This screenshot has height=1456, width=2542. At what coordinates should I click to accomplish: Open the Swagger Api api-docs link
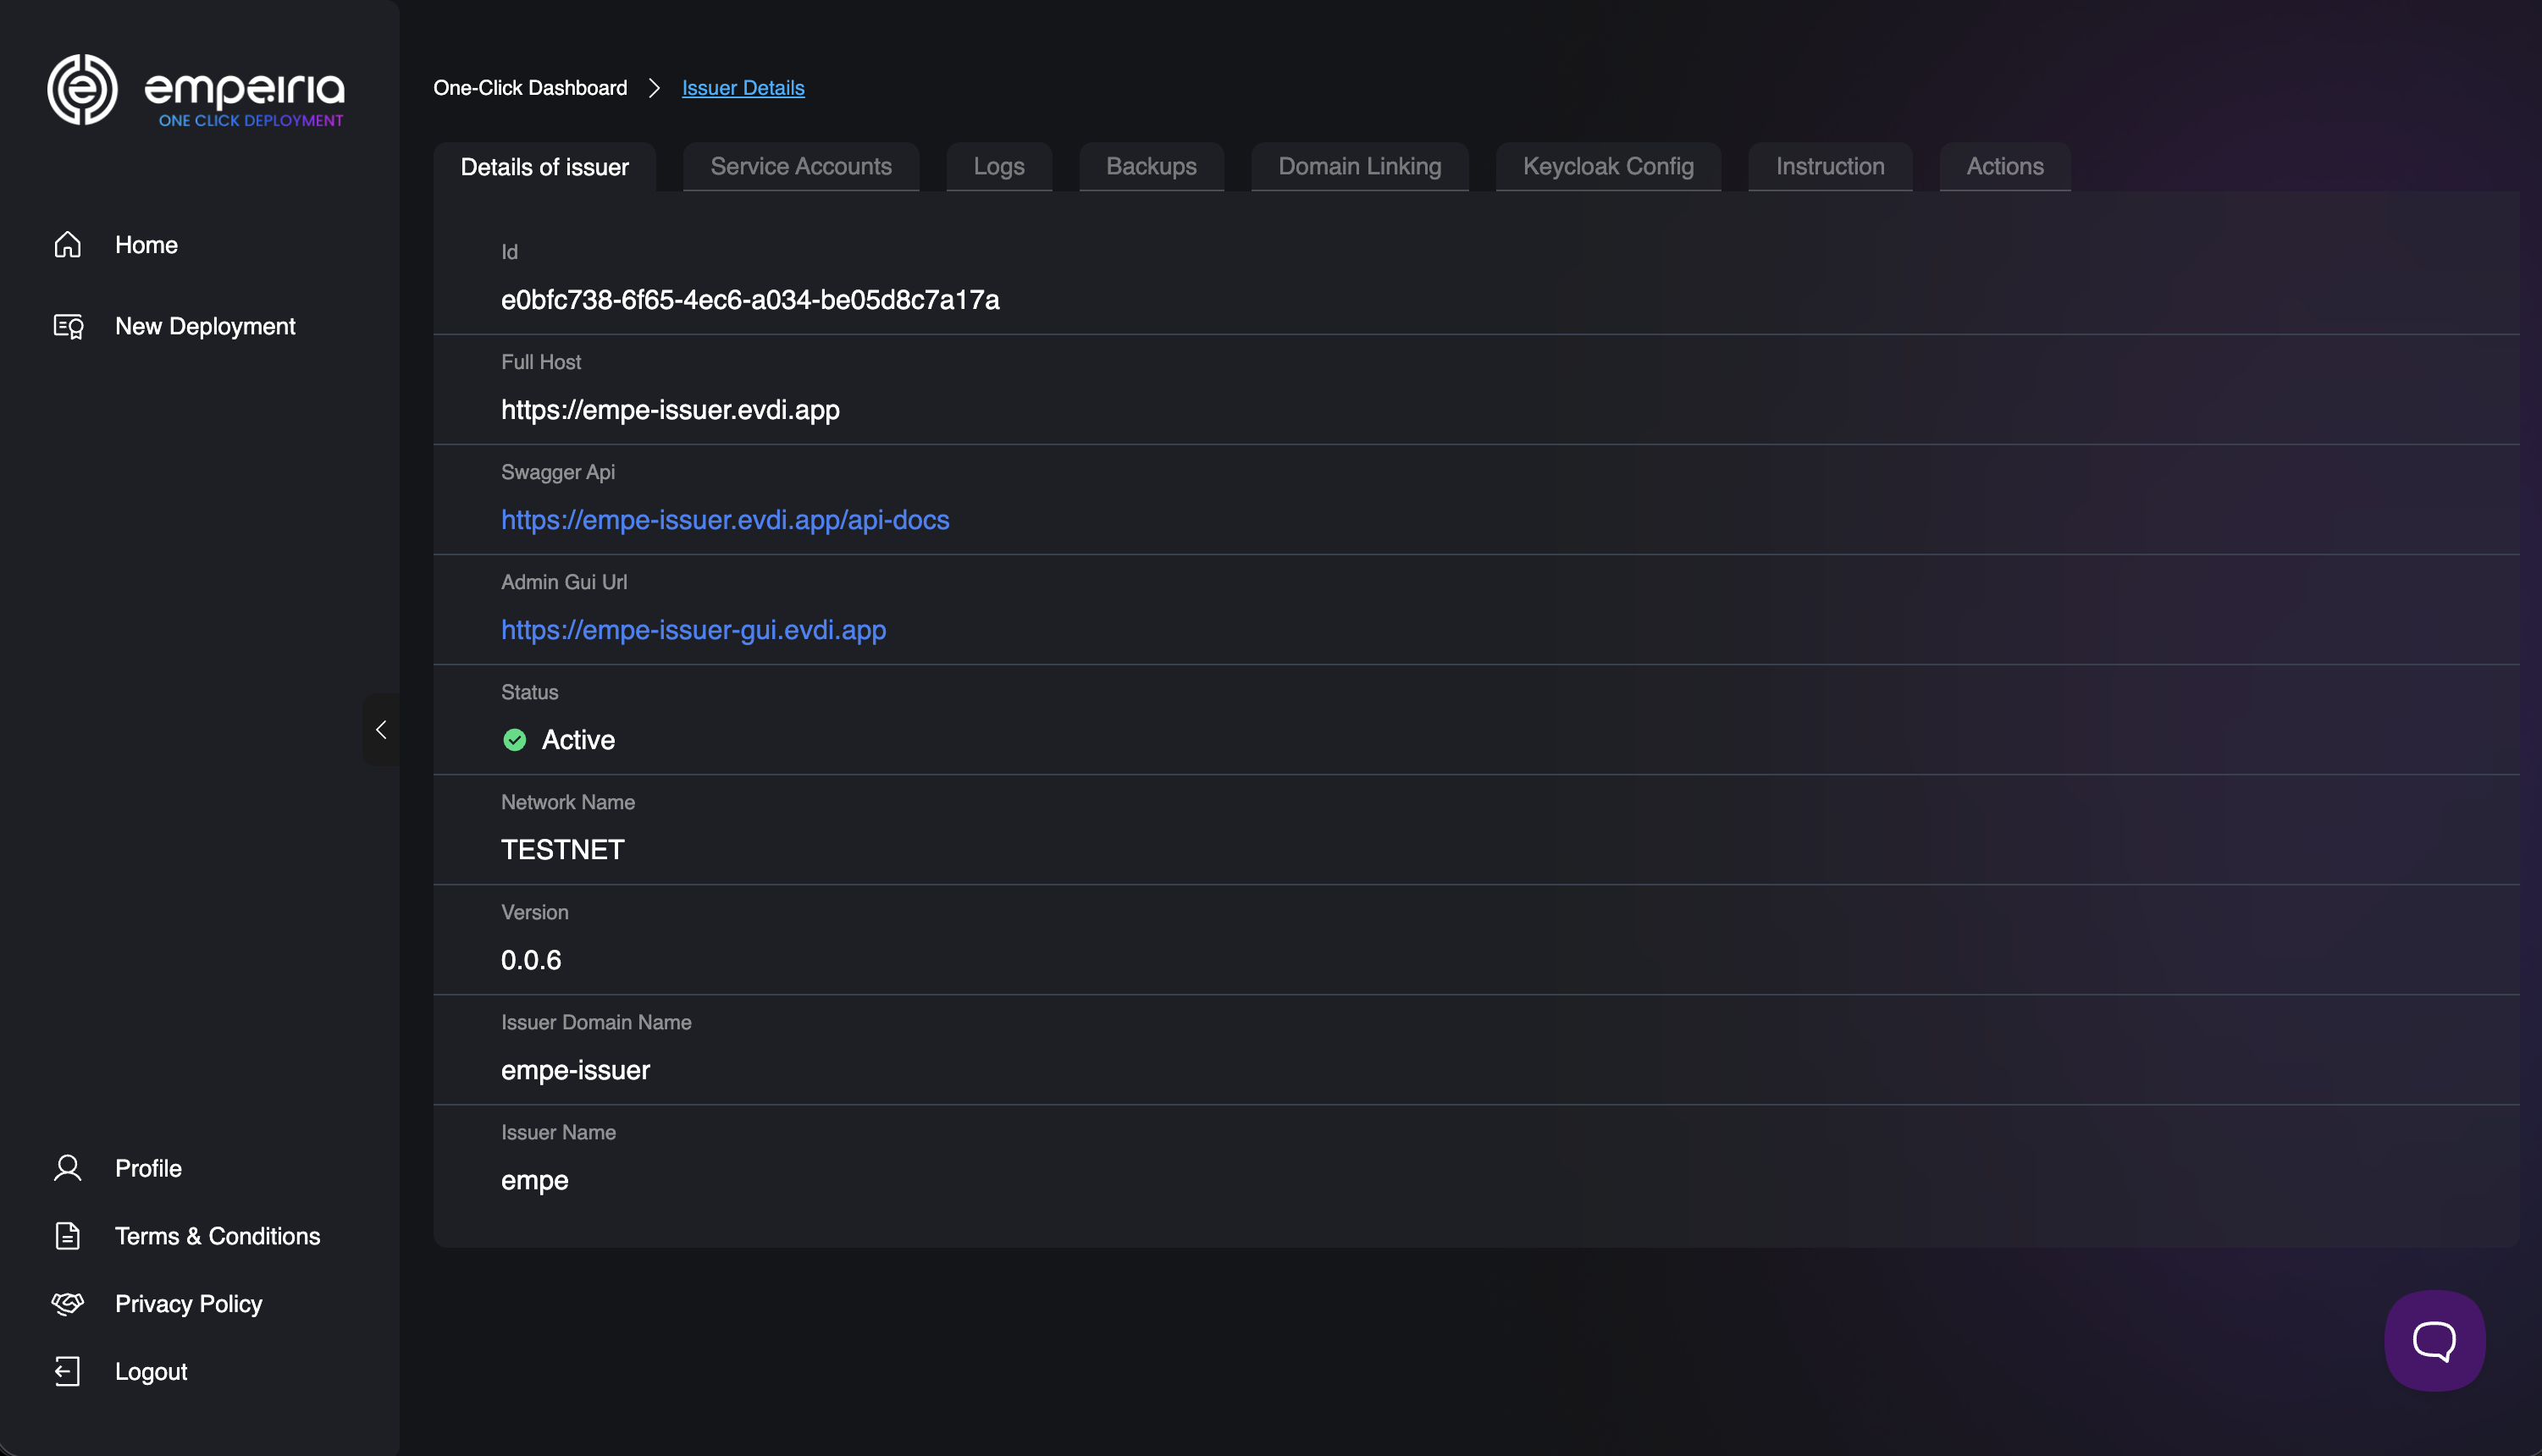tap(725, 520)
